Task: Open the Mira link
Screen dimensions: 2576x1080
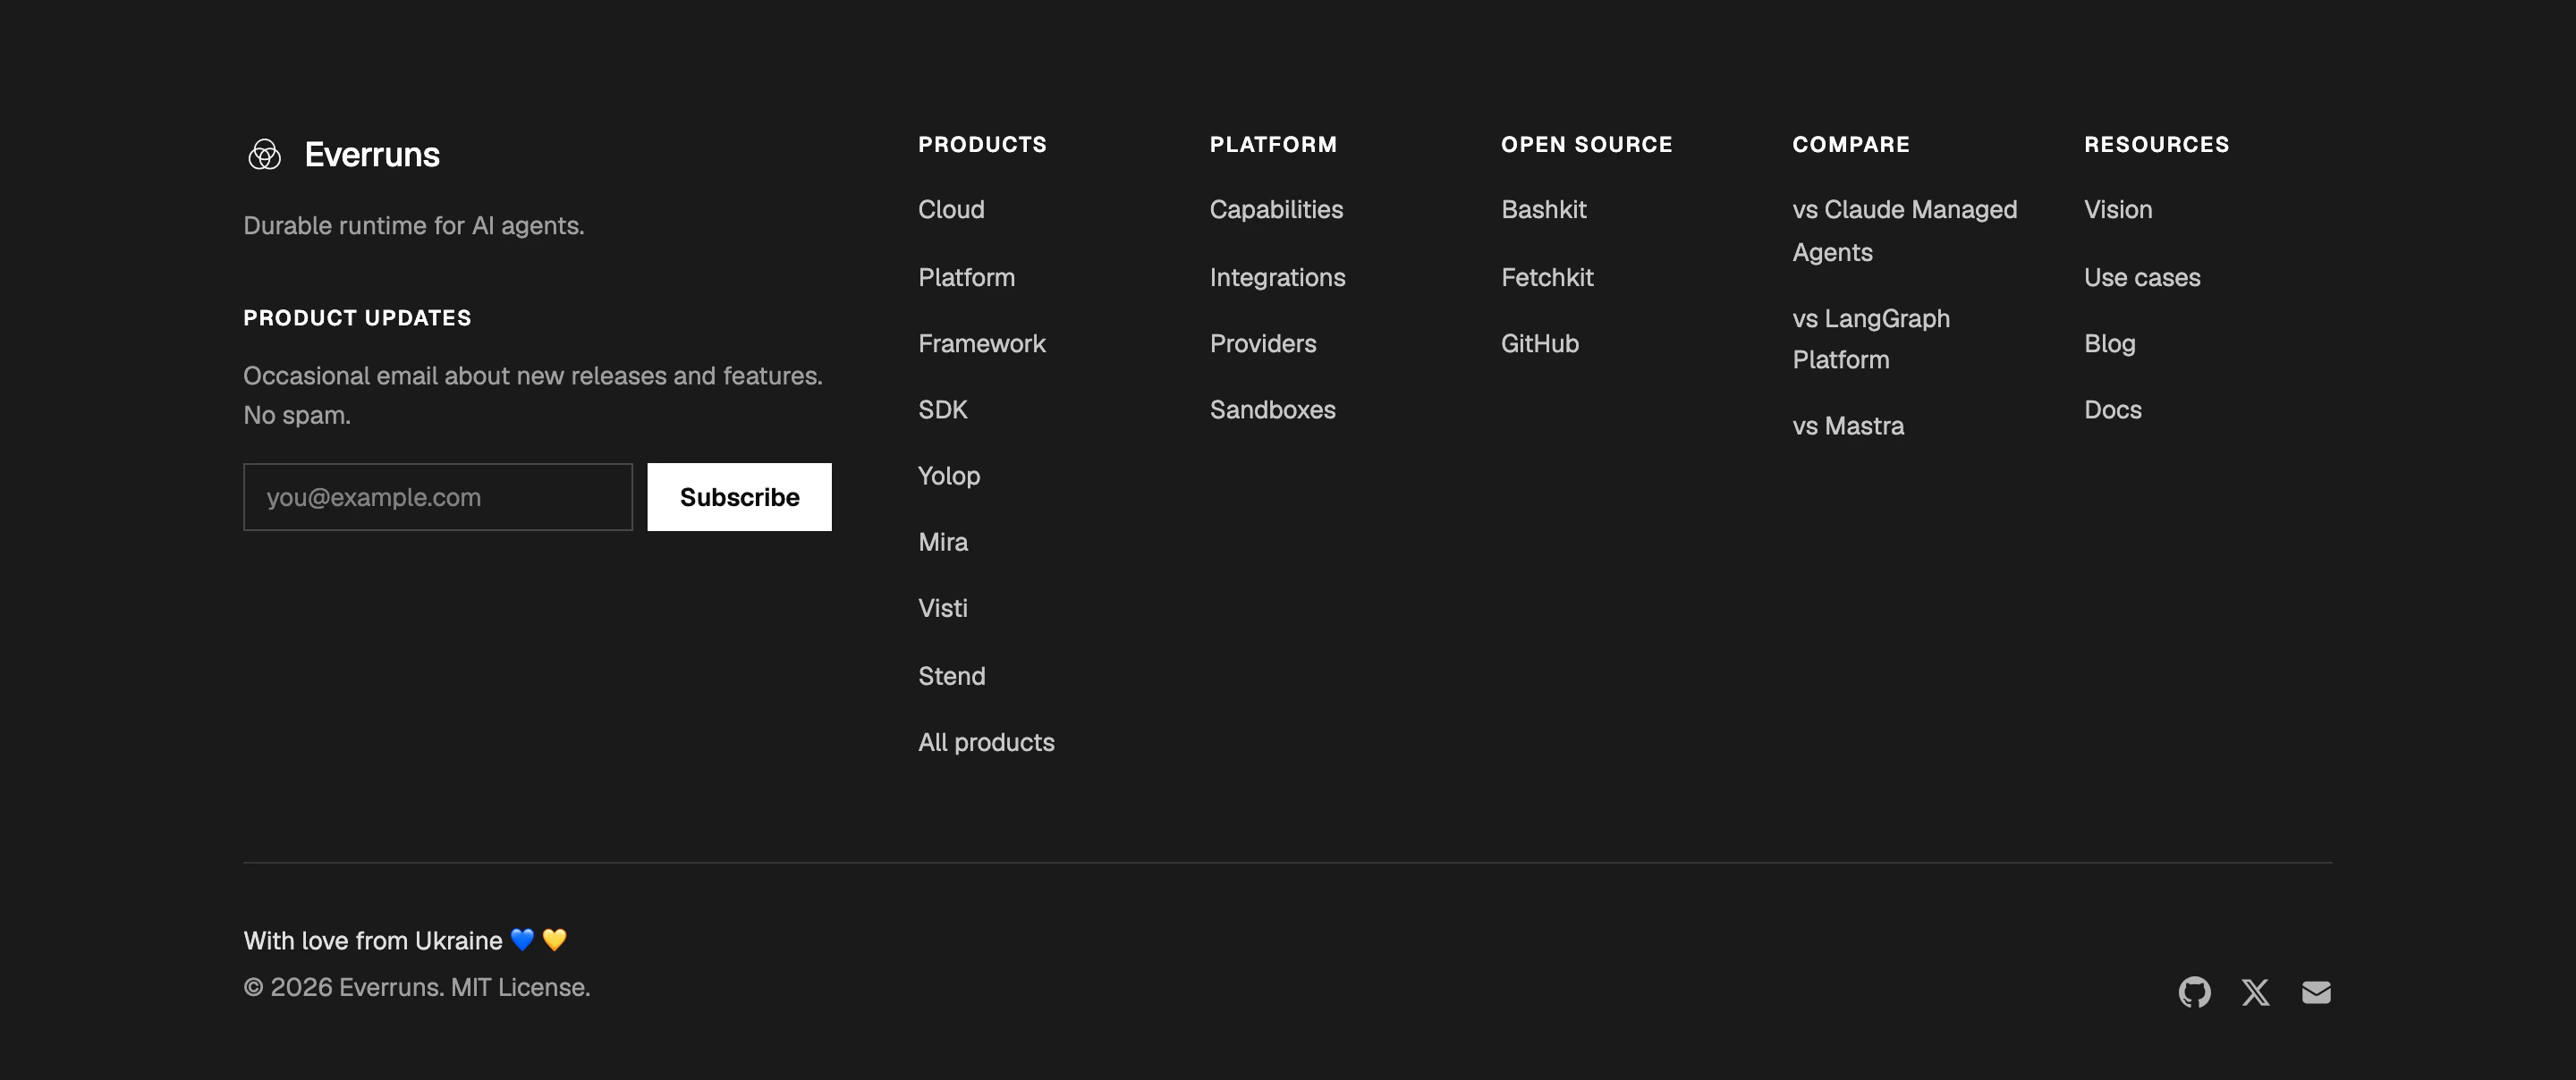Action: tap(942, 542)
